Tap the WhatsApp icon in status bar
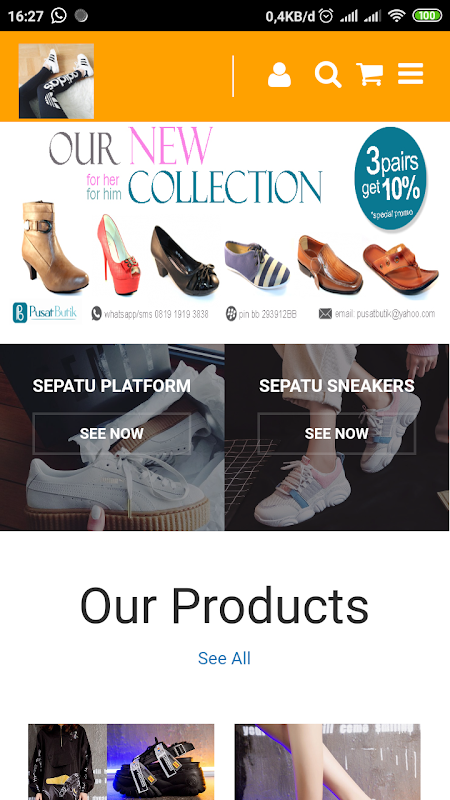This screenshot has height=800, width=450. 59,16
